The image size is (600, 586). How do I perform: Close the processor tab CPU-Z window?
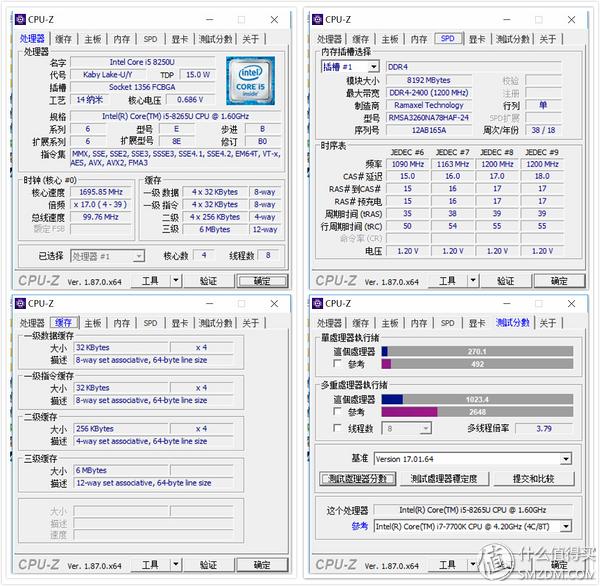point(274,20)
